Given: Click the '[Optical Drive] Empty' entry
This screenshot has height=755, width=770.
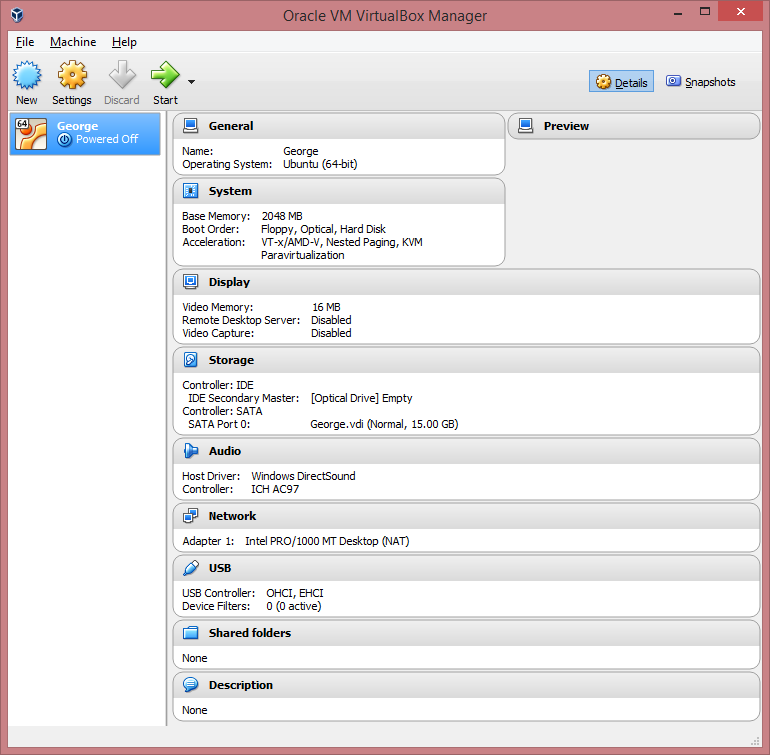Looking at the screenshot, I should [361, 398].
